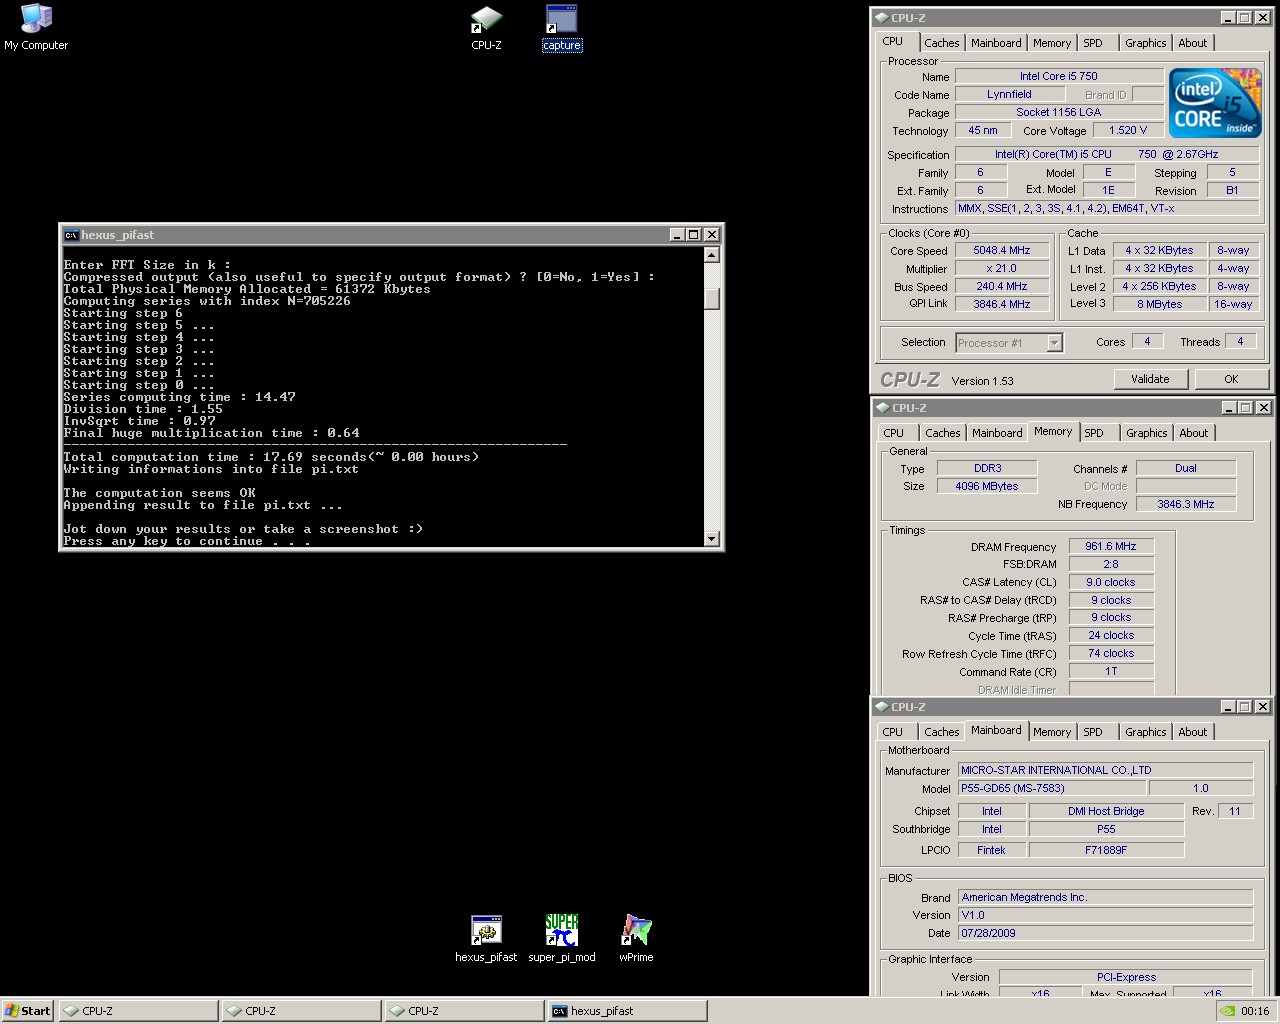Open the My Computer desktop icon
Image resolution: width=1280 pixels, height=1024 pixels.
point(36,27)
